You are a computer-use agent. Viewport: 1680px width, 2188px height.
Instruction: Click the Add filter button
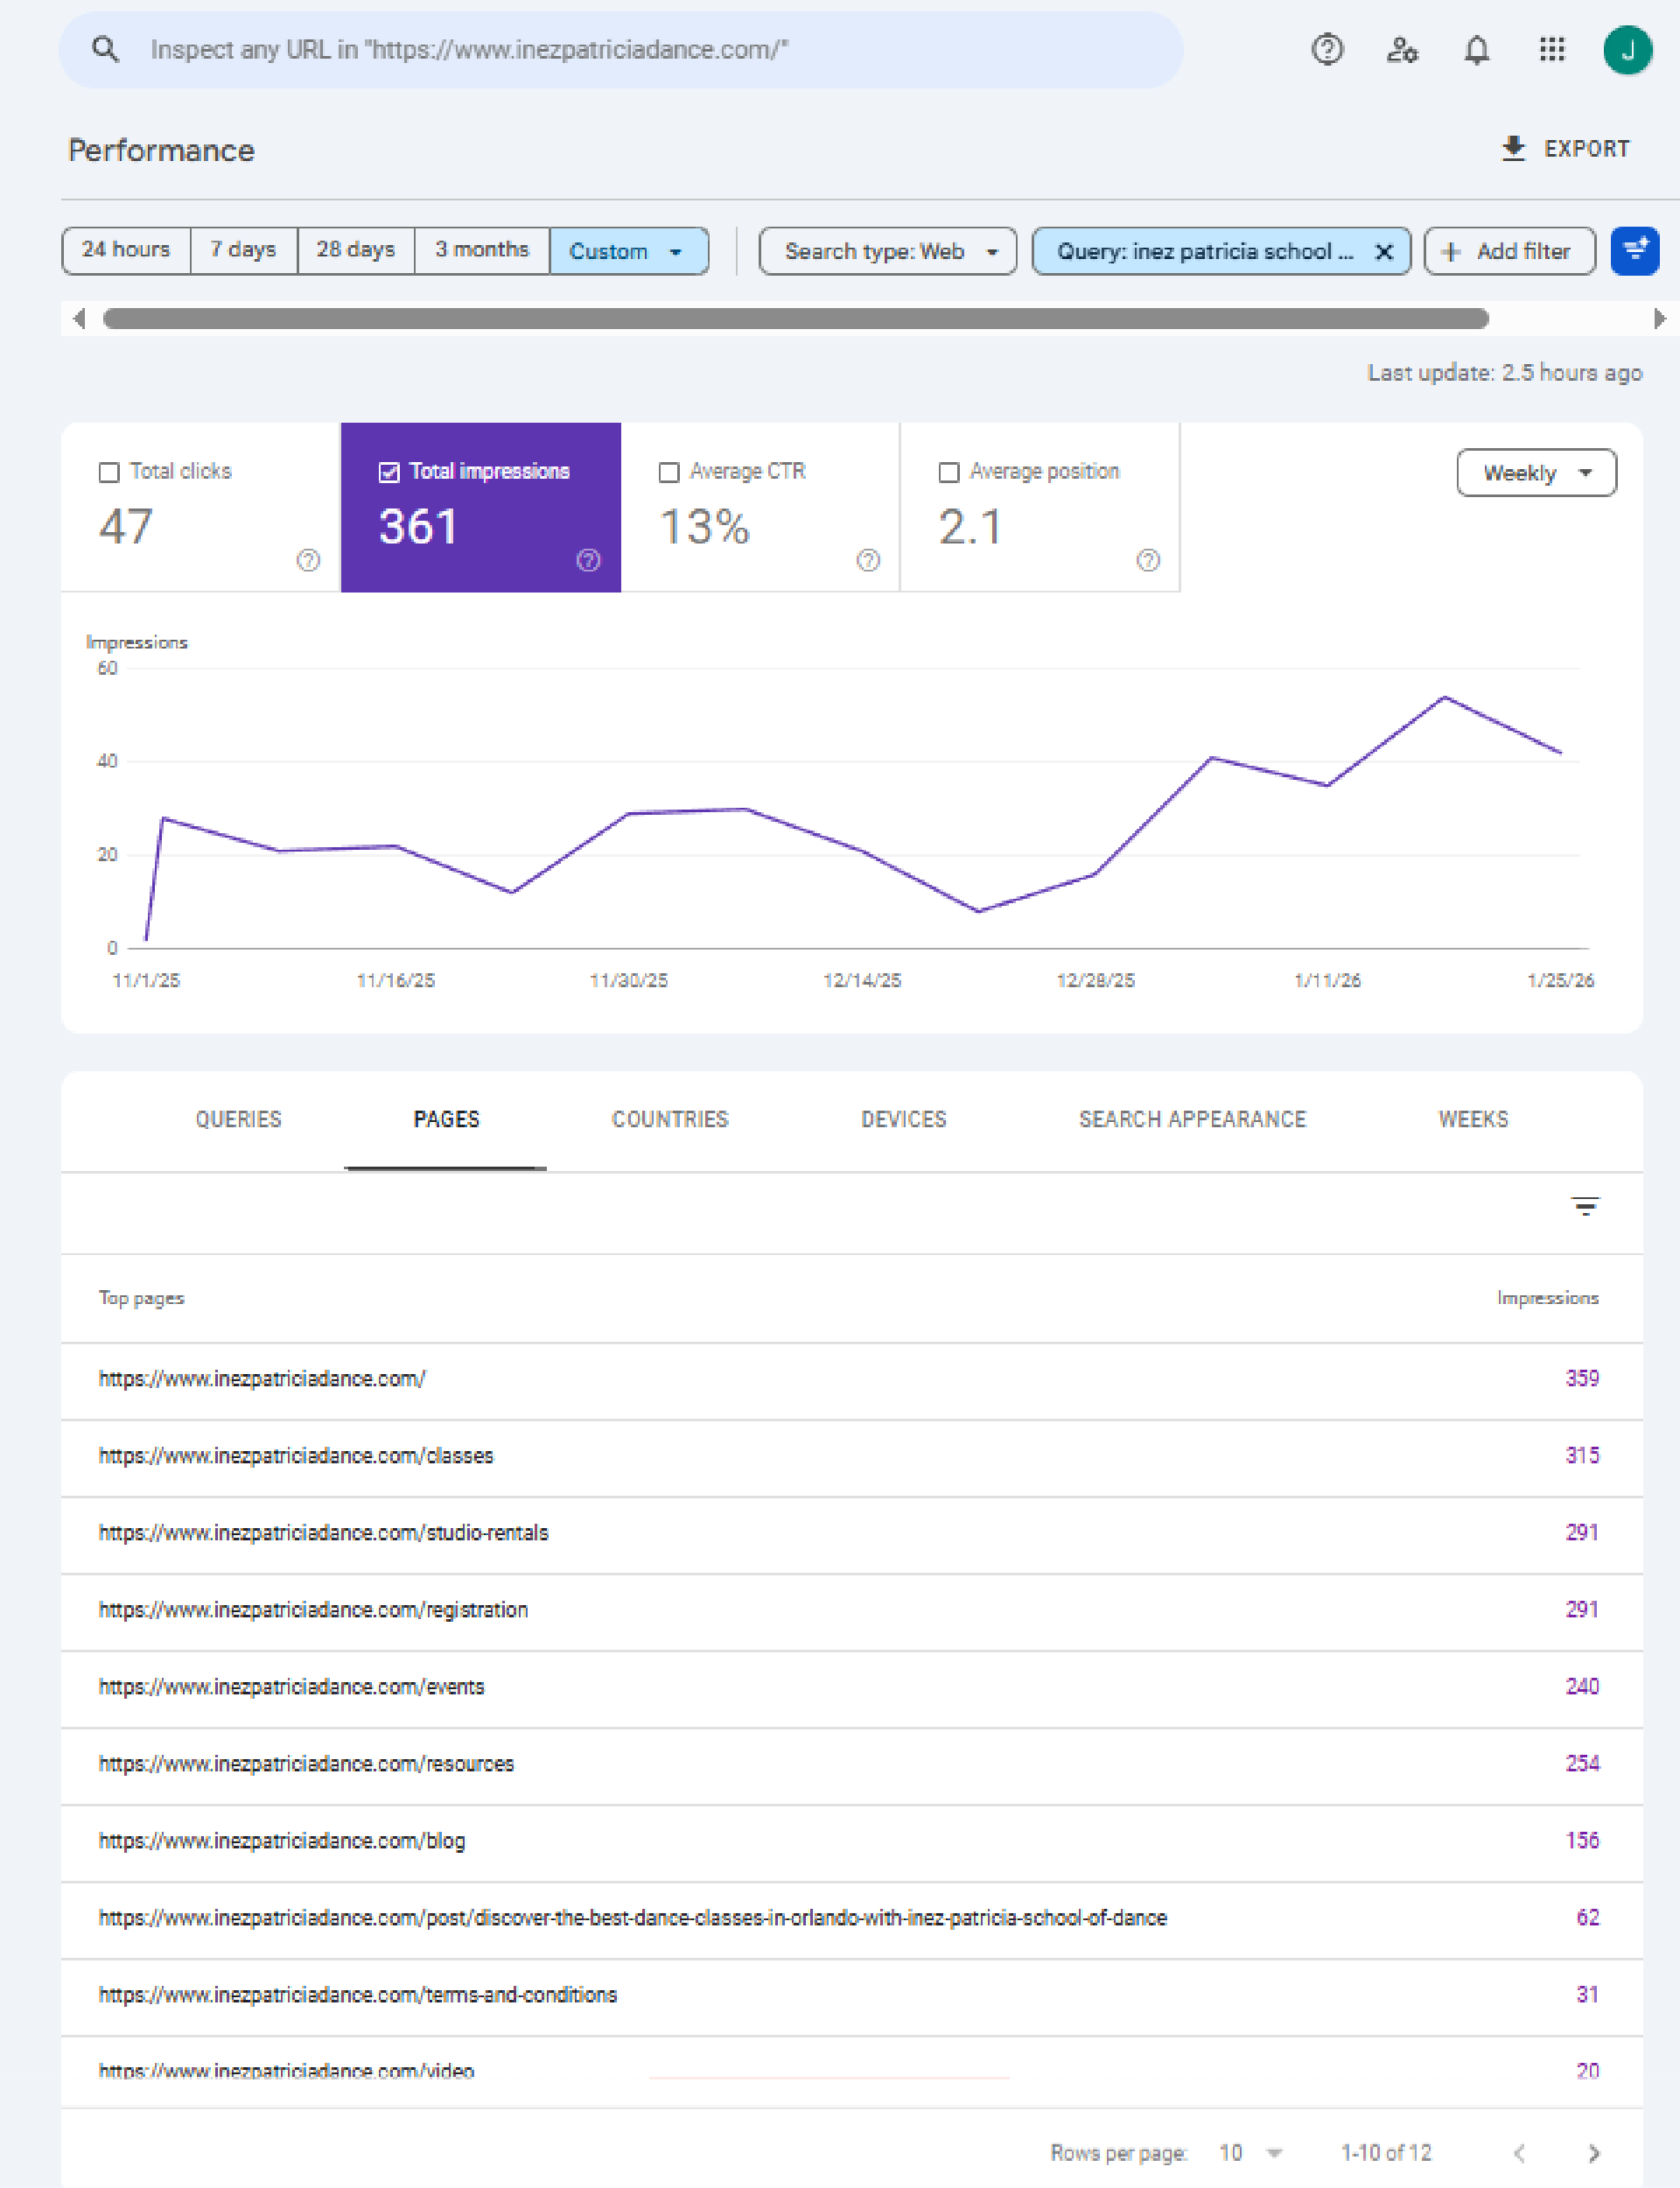[1508, 251]
